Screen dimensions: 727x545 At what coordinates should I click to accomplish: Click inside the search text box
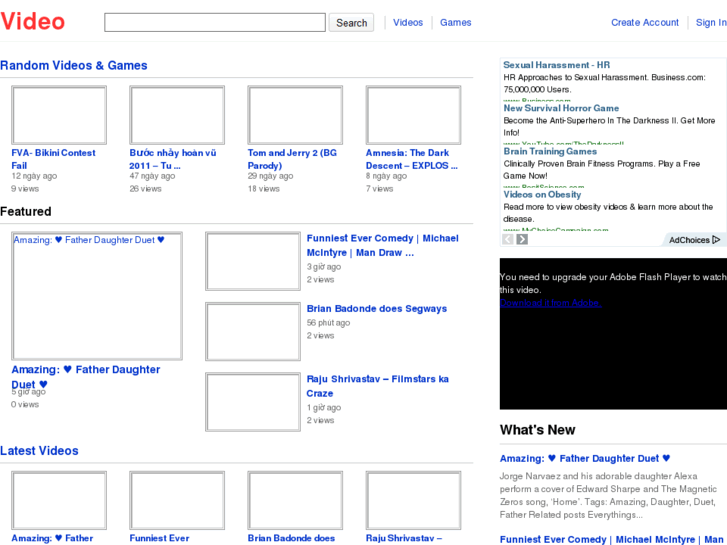coord(214,22)
